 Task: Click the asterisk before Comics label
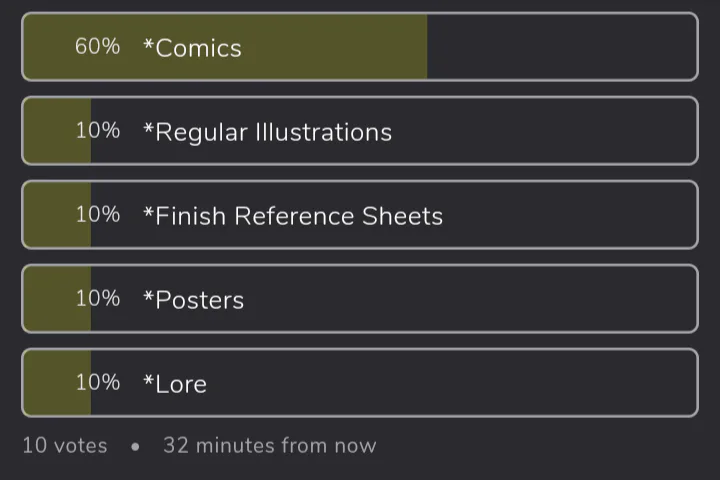148,44
